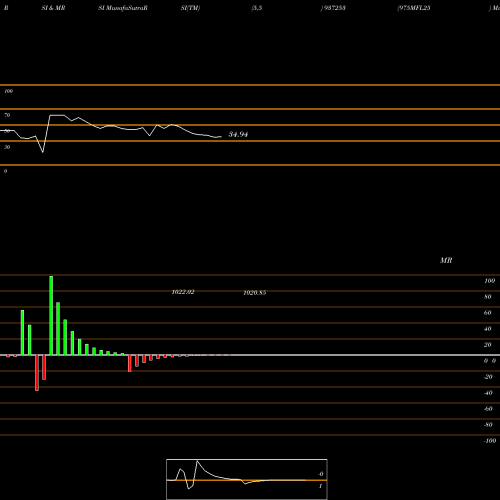Click the RSI axis label 70
The height and width of the screenshot is (500, 500).
click(7, 115)
